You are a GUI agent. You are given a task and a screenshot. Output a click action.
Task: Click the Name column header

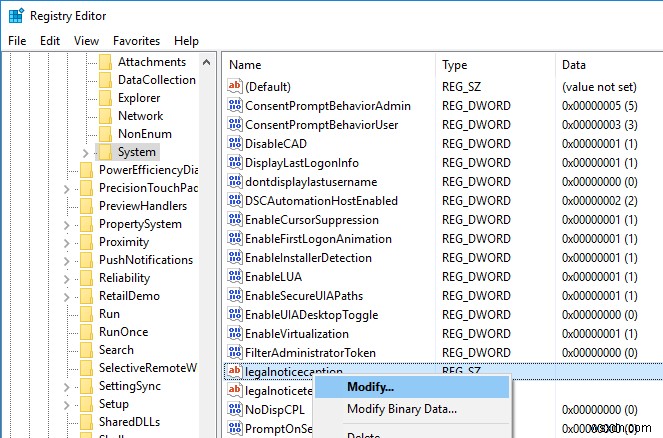(245, 65)
